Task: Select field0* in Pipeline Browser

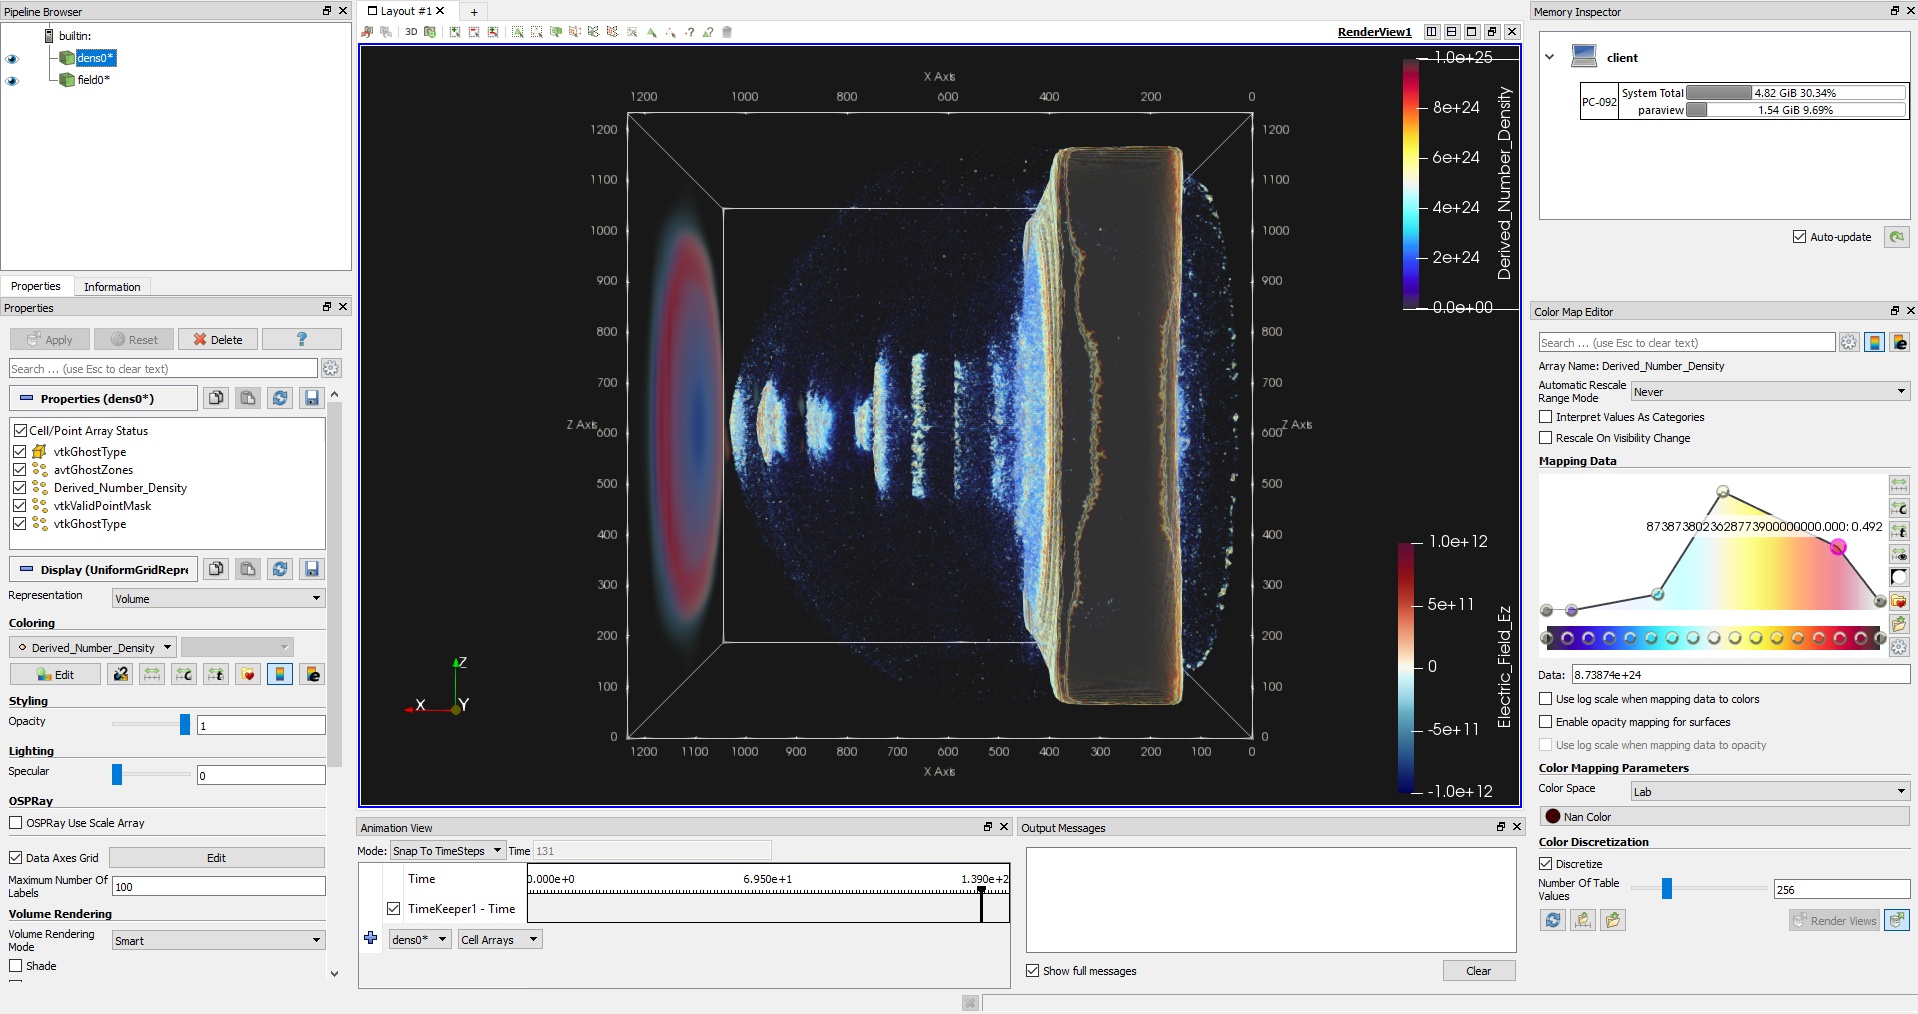Action: (x=93, y=80)
